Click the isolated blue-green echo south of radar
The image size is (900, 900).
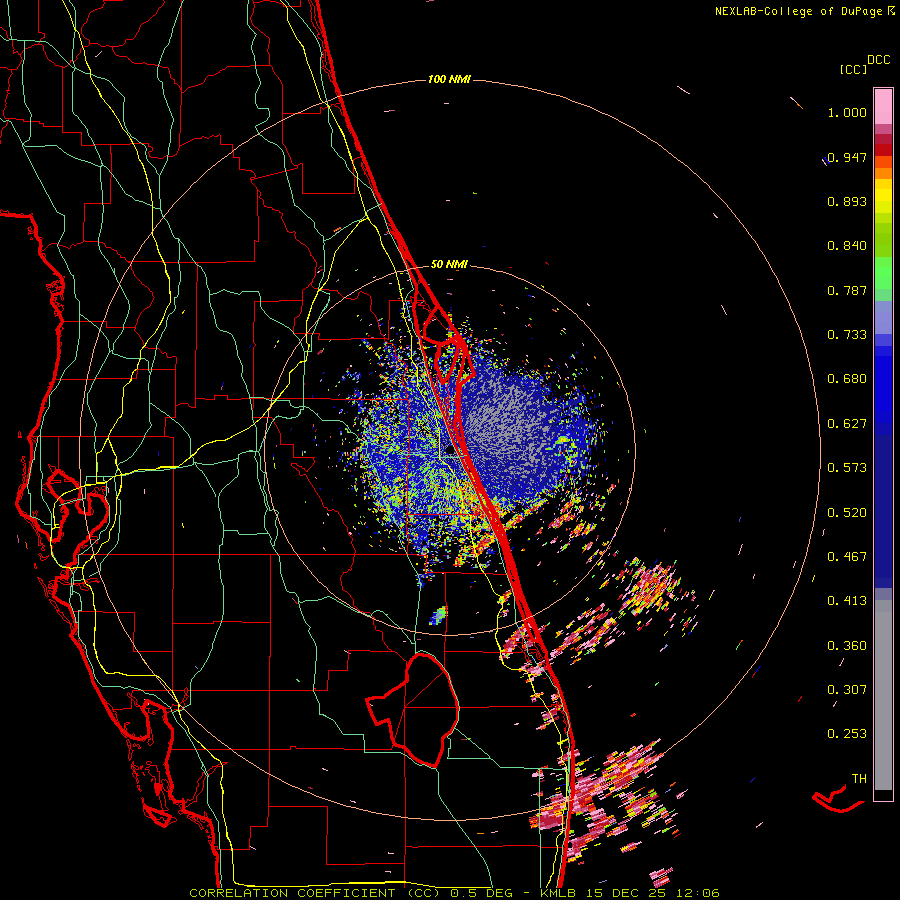coord(439,616)
